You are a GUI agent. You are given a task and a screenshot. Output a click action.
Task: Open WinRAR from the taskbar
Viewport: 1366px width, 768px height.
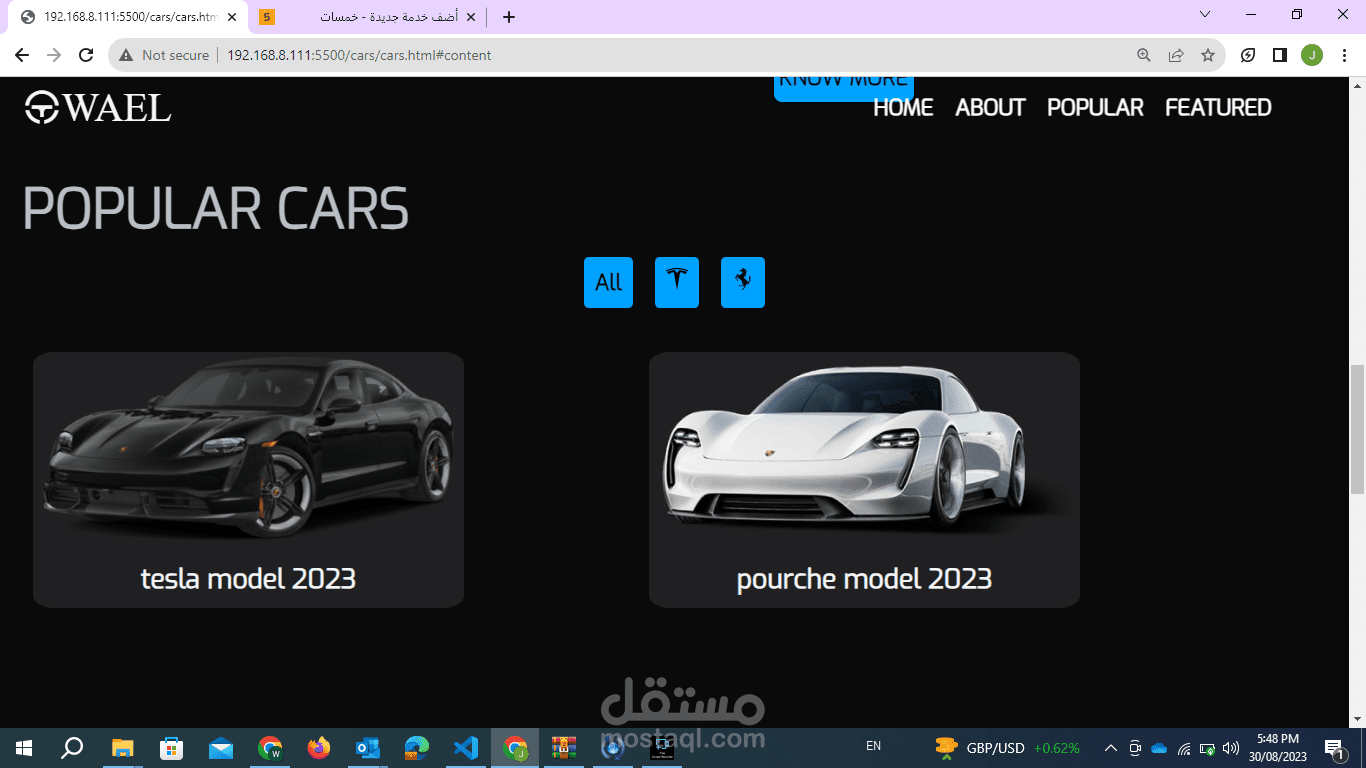tap(564, 747)
